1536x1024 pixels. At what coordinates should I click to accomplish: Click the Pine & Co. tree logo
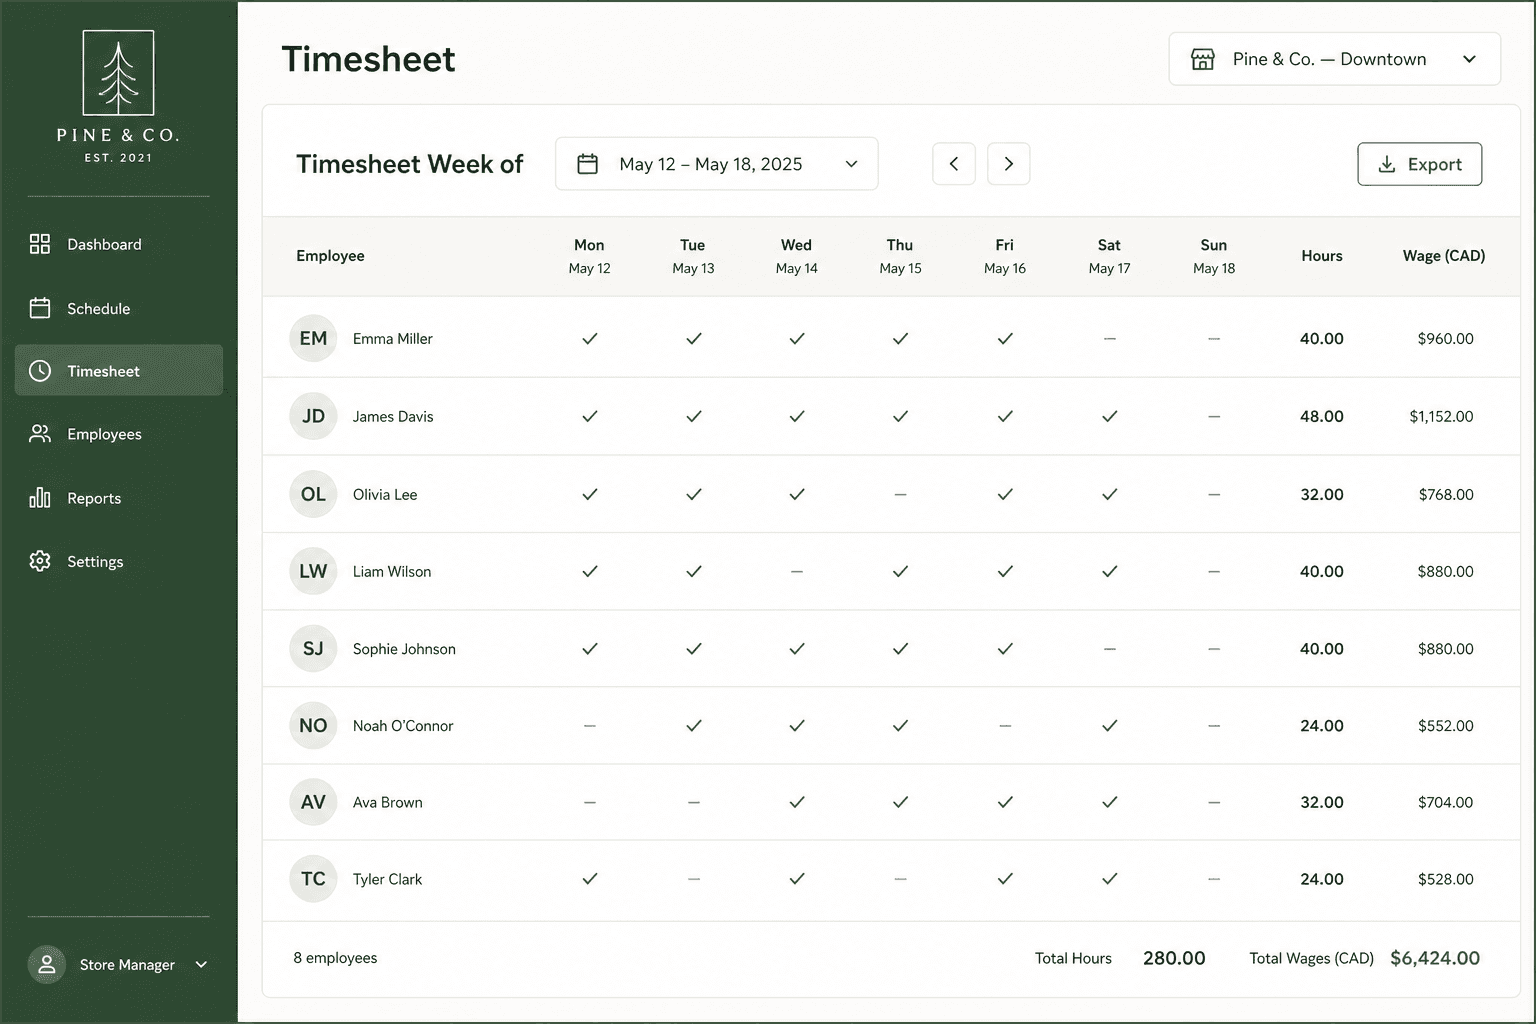[x=118, y=73]
